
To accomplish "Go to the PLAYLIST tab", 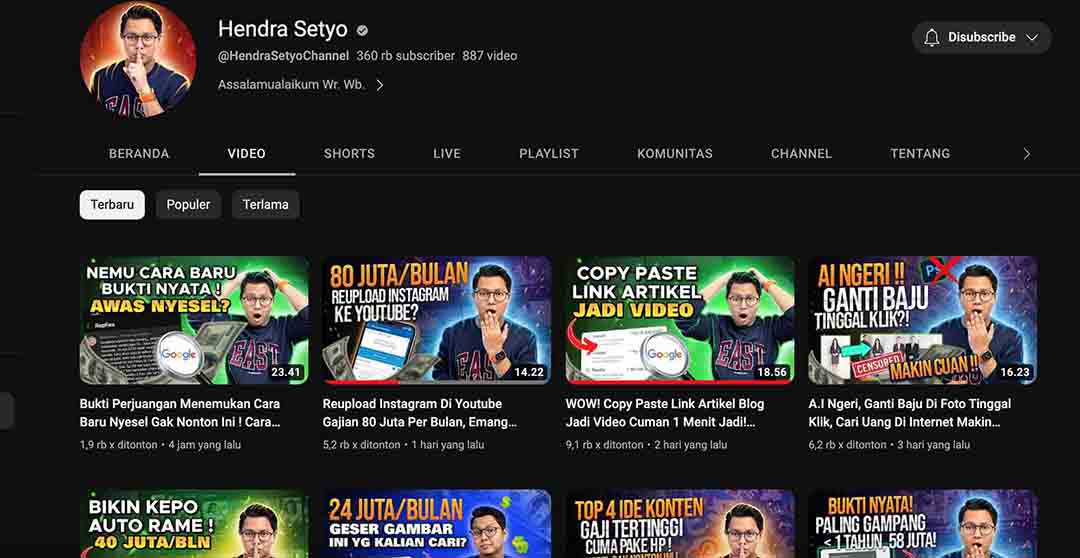I will click(549, 154).
